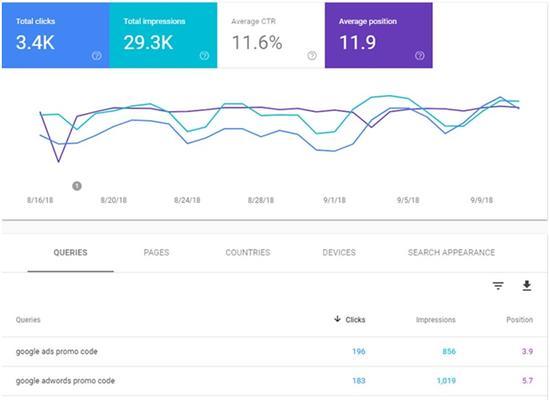
Task: Download the queries table data
Action: coord(527,286)
